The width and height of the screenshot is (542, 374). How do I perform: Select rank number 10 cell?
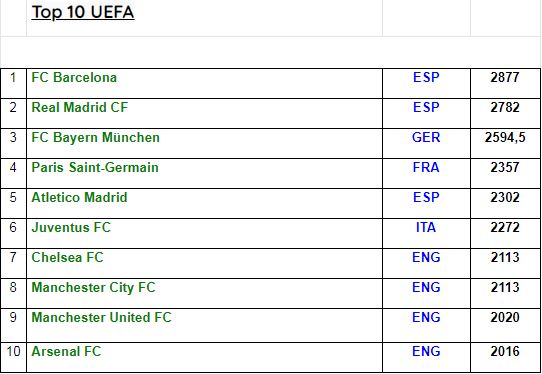click(x=13, y=357)
